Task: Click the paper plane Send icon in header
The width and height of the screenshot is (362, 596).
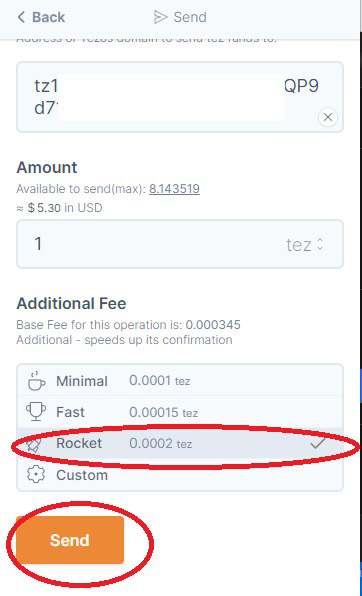Action: (x=160, y=17)
